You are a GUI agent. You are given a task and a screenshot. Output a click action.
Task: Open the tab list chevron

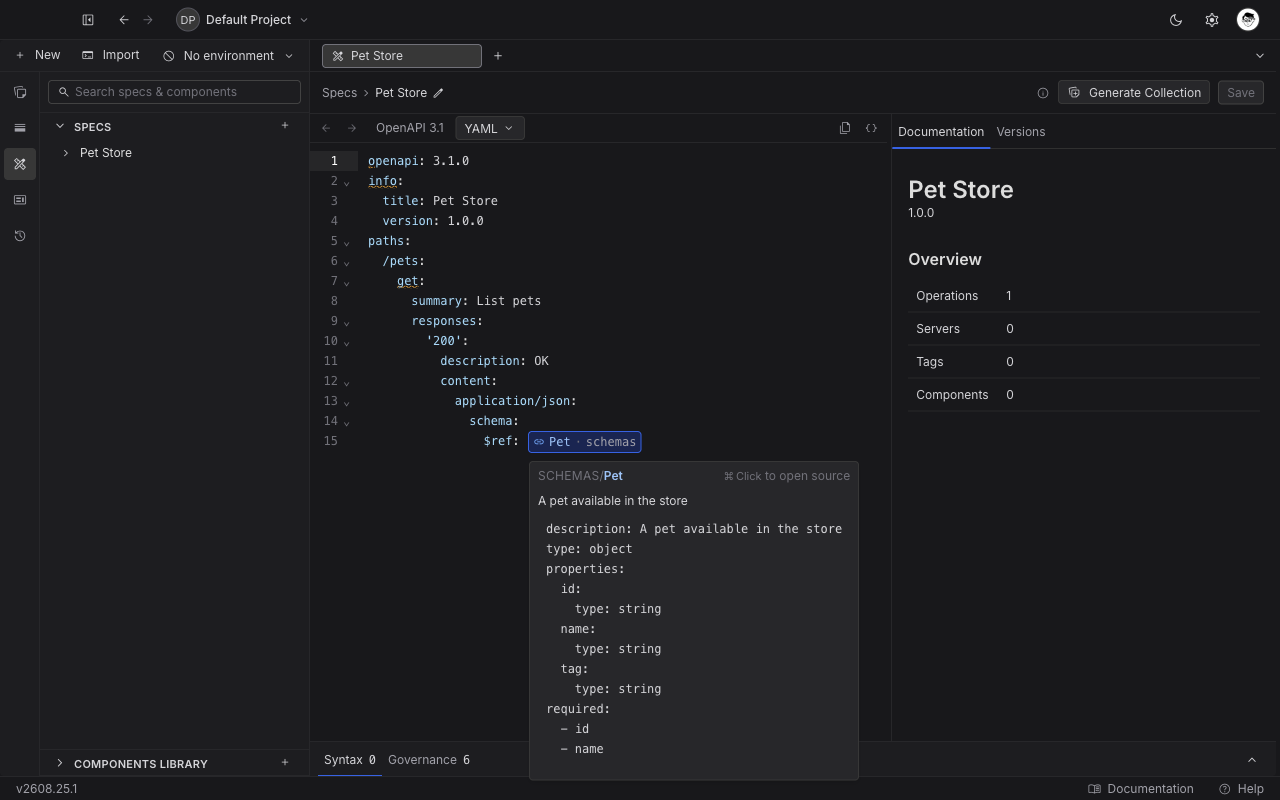click(x=1259, y=56)
